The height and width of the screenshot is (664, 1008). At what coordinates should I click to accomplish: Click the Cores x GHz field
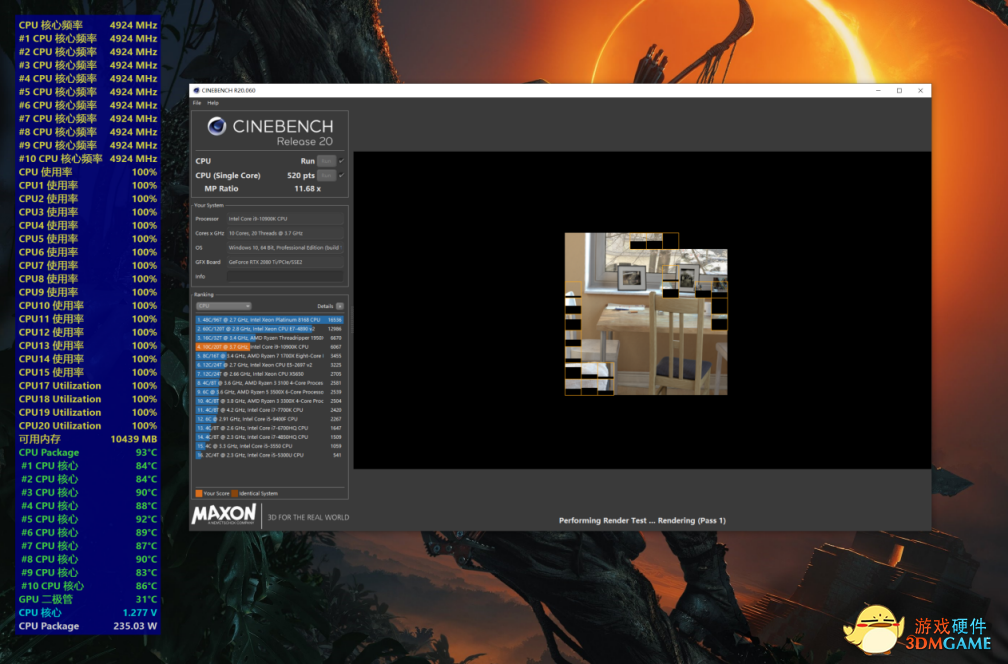pos(285,233)
